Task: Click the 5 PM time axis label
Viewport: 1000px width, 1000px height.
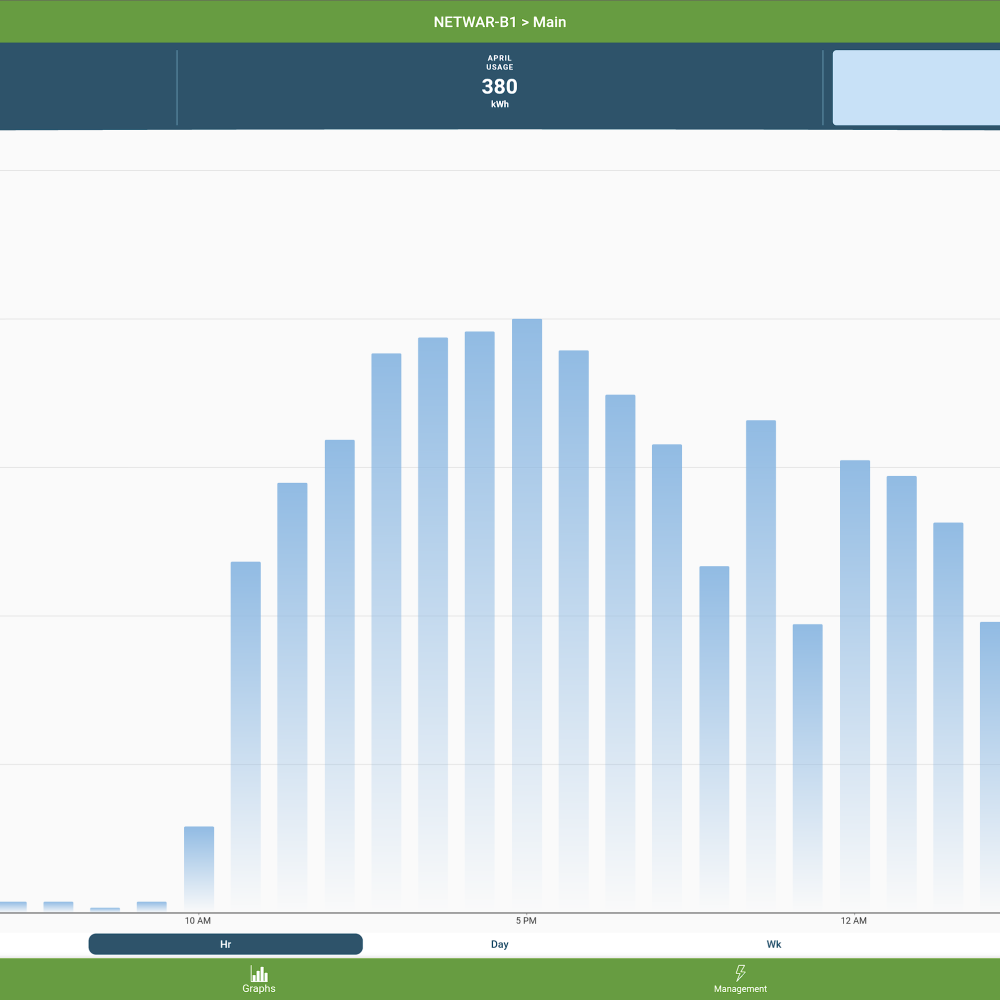Action: pyautogui.click(x=526, y=920)
